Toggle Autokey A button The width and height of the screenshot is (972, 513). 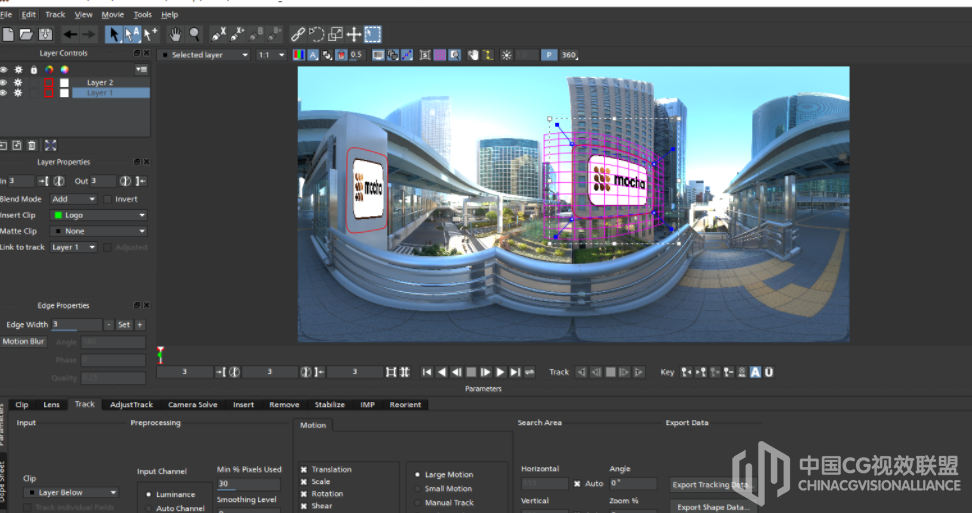(x=755, y=372)
